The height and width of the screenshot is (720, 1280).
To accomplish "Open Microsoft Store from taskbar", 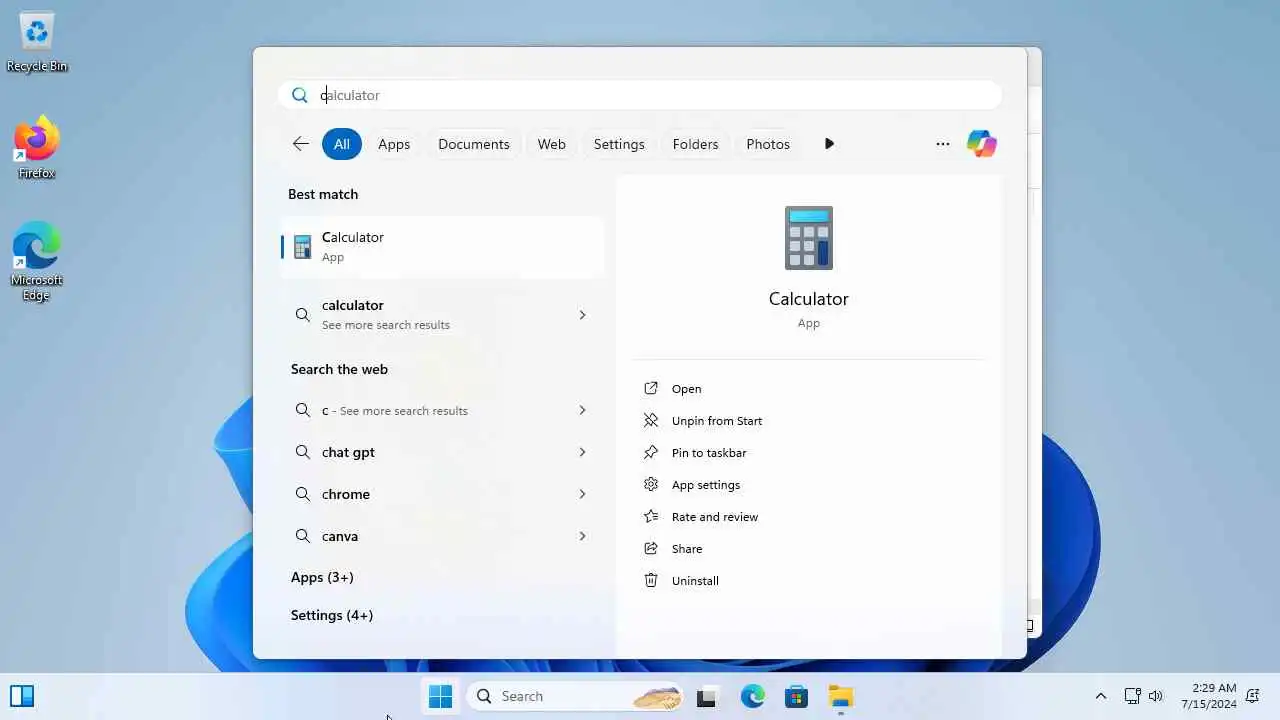I will click(x=796, y=696).
